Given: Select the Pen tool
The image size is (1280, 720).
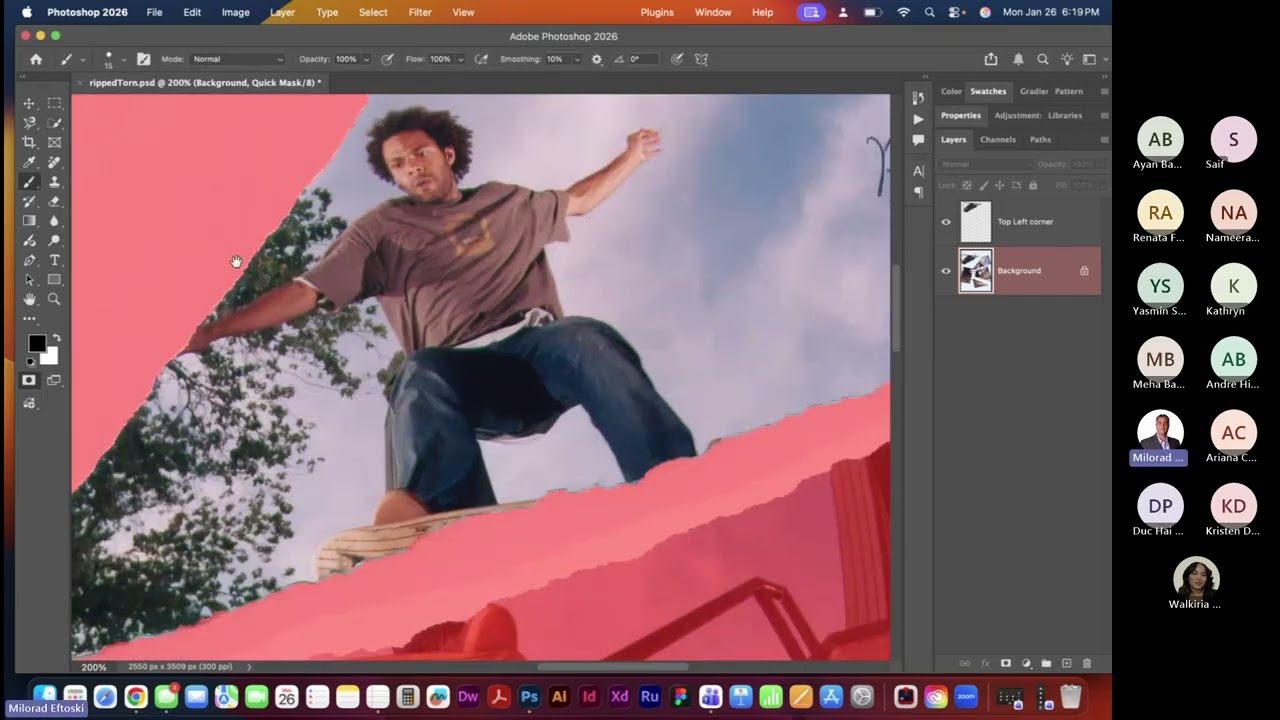Looking at the screenshot, I should coord(29,260).
